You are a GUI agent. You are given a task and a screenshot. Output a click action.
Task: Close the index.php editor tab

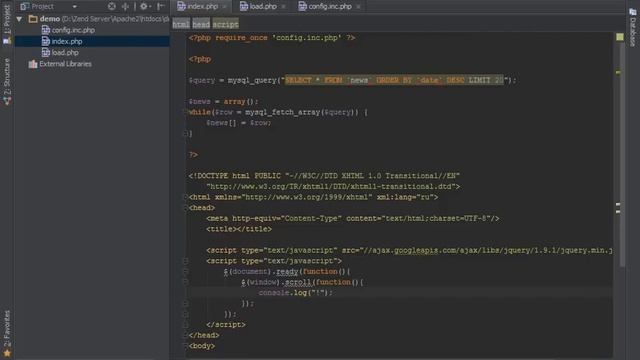pos(224,7)
